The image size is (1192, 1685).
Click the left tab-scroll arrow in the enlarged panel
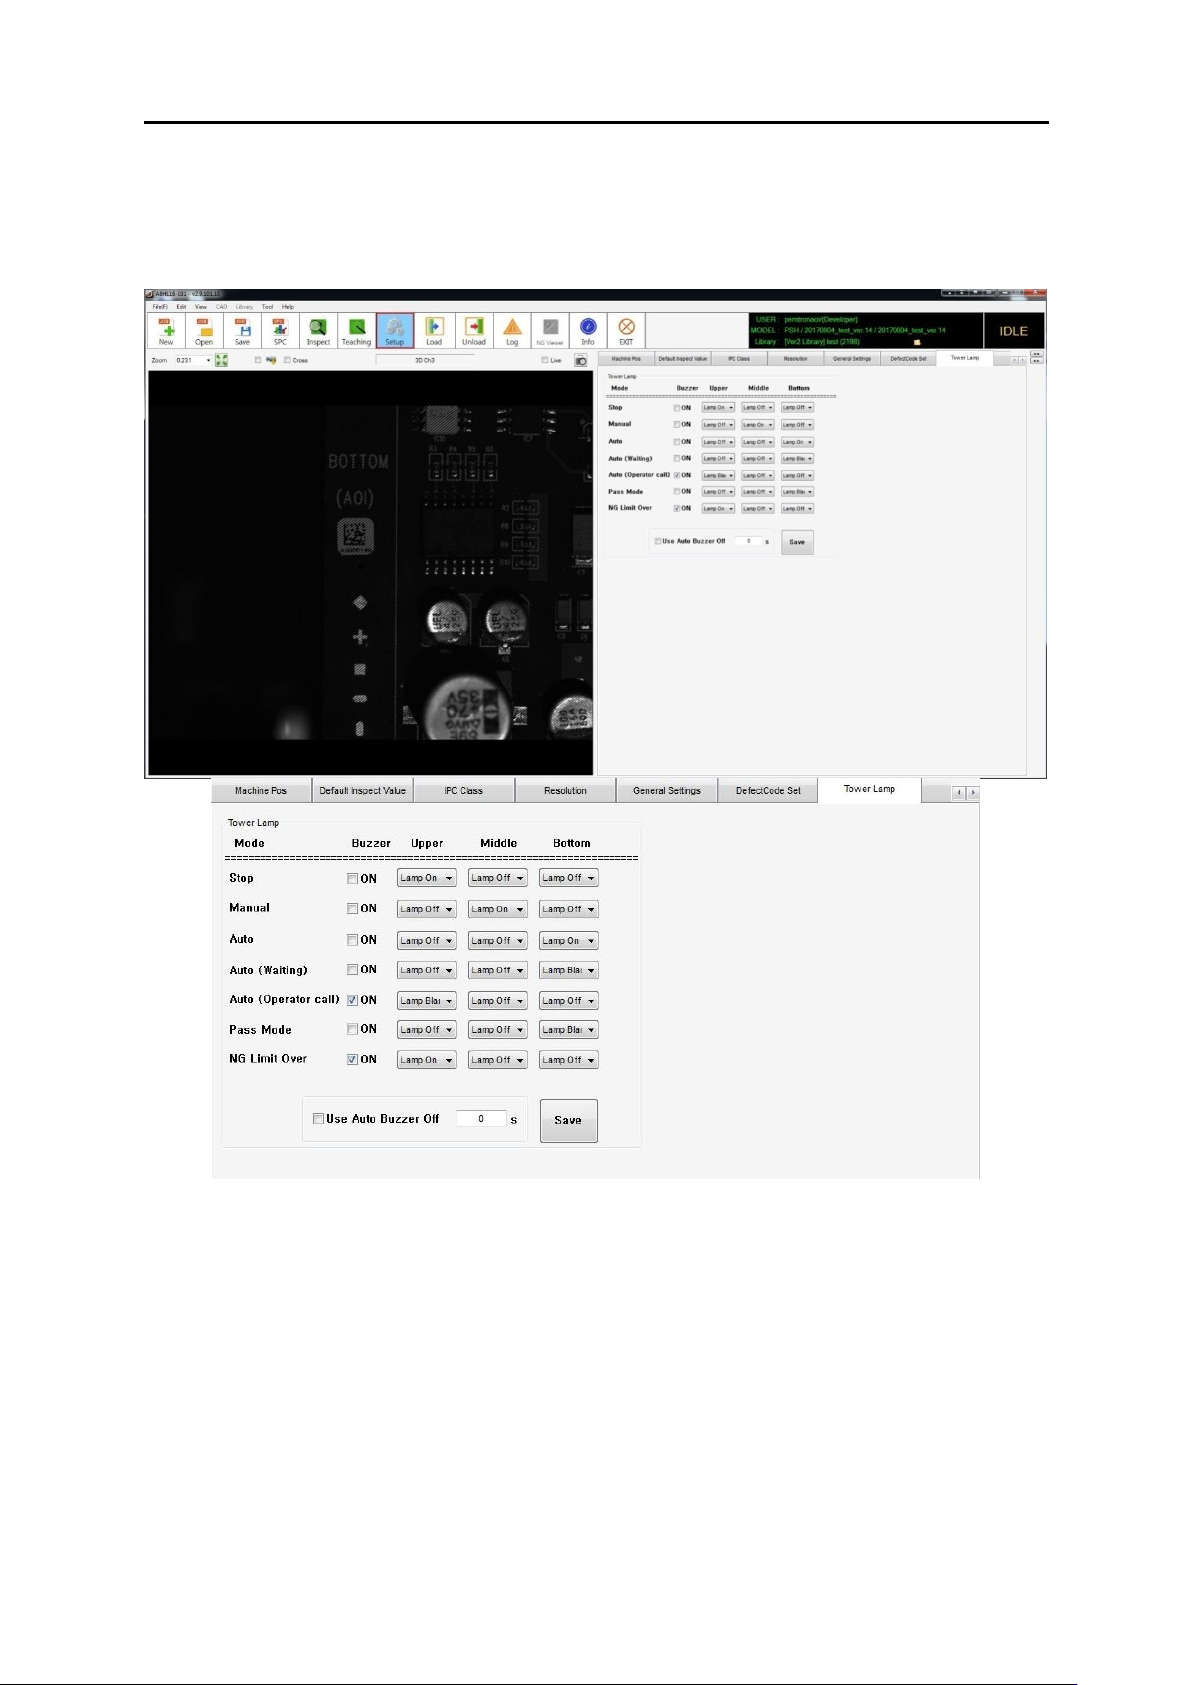click(958, 792)
